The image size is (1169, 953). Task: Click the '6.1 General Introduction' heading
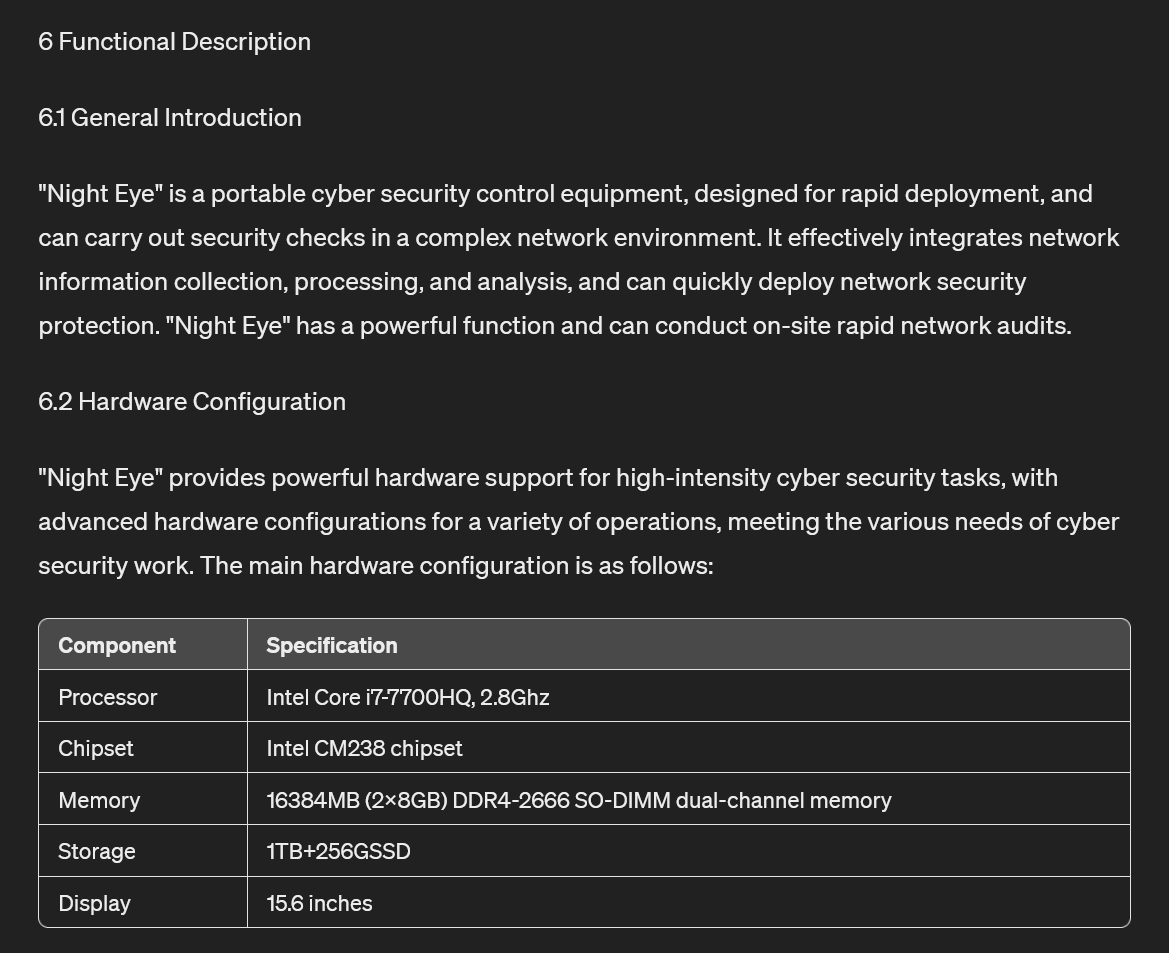coord(170,118)
